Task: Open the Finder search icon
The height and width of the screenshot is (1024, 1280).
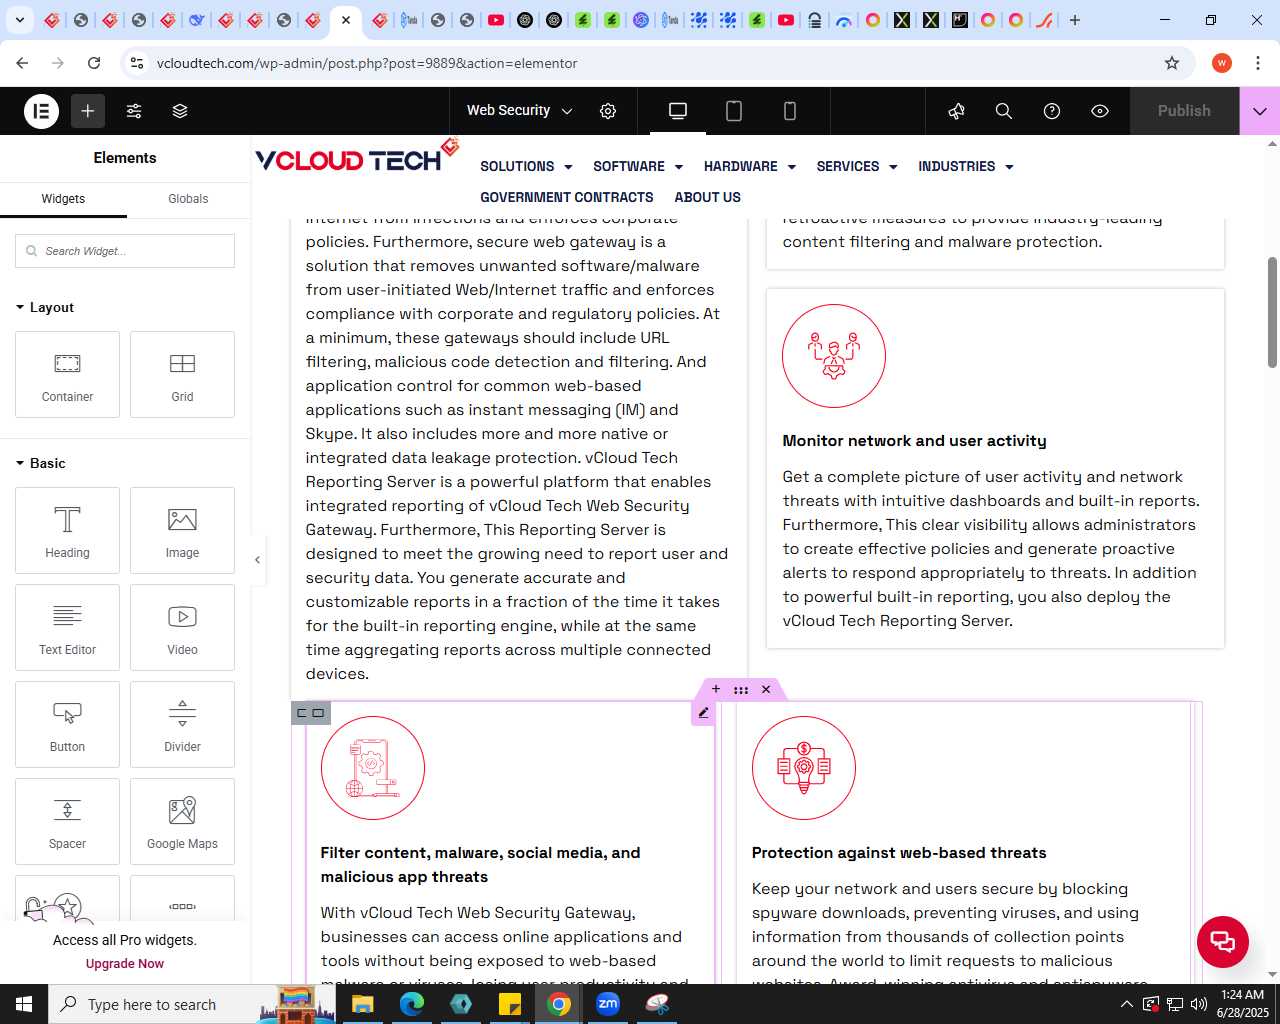Action: (1004, 111)
